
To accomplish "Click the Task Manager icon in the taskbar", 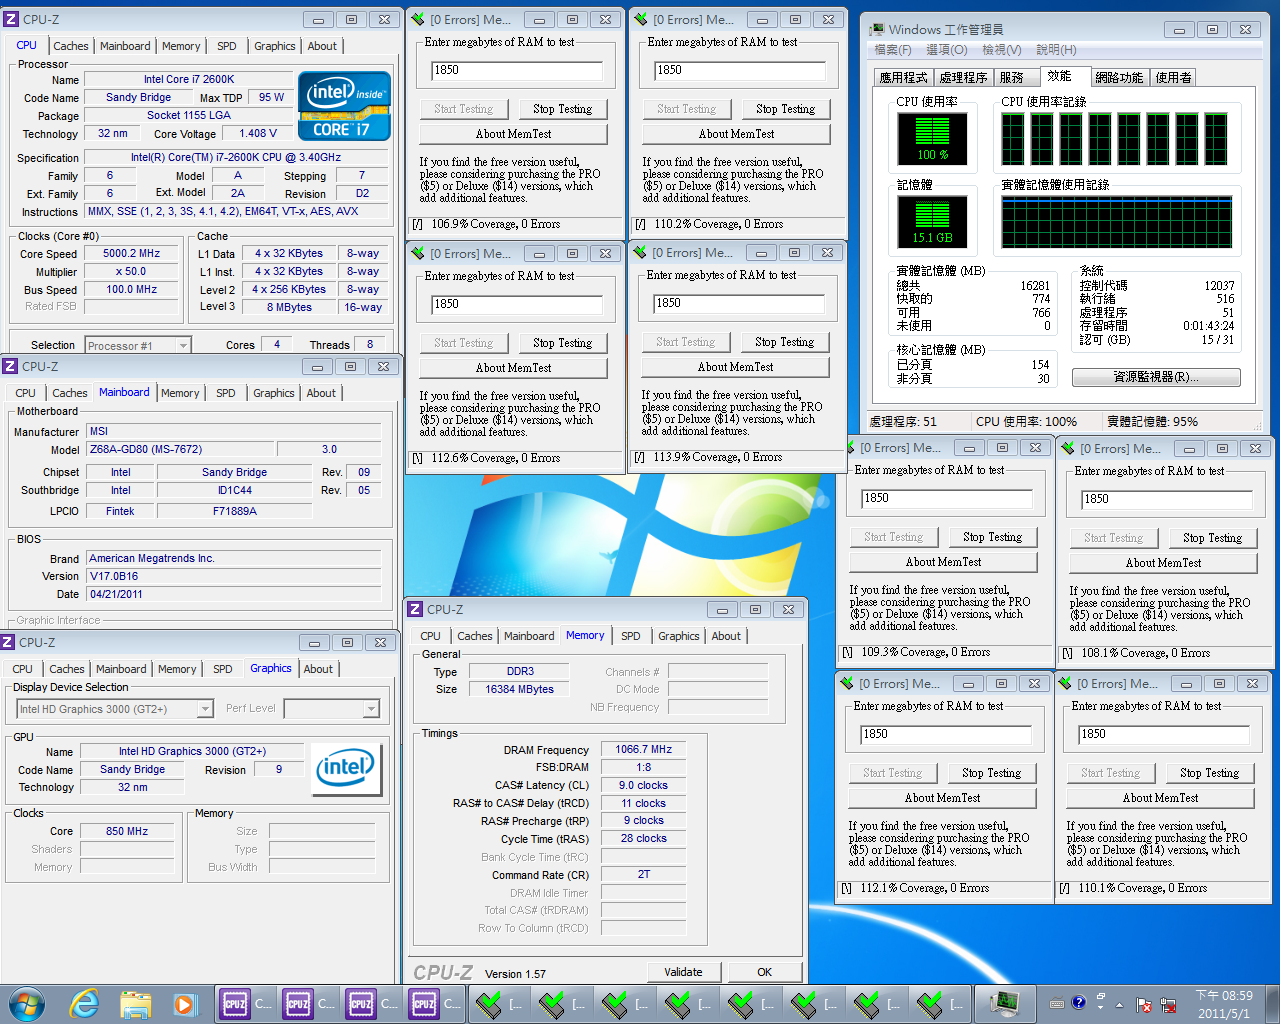I will coord(1004,1003).
